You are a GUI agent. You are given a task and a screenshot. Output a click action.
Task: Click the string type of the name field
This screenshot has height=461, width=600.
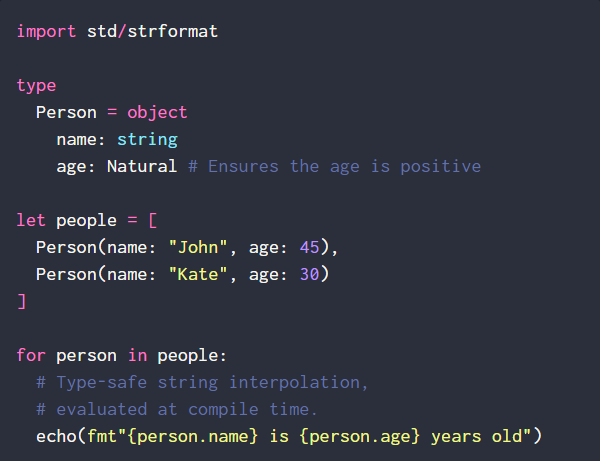(147, 139)
